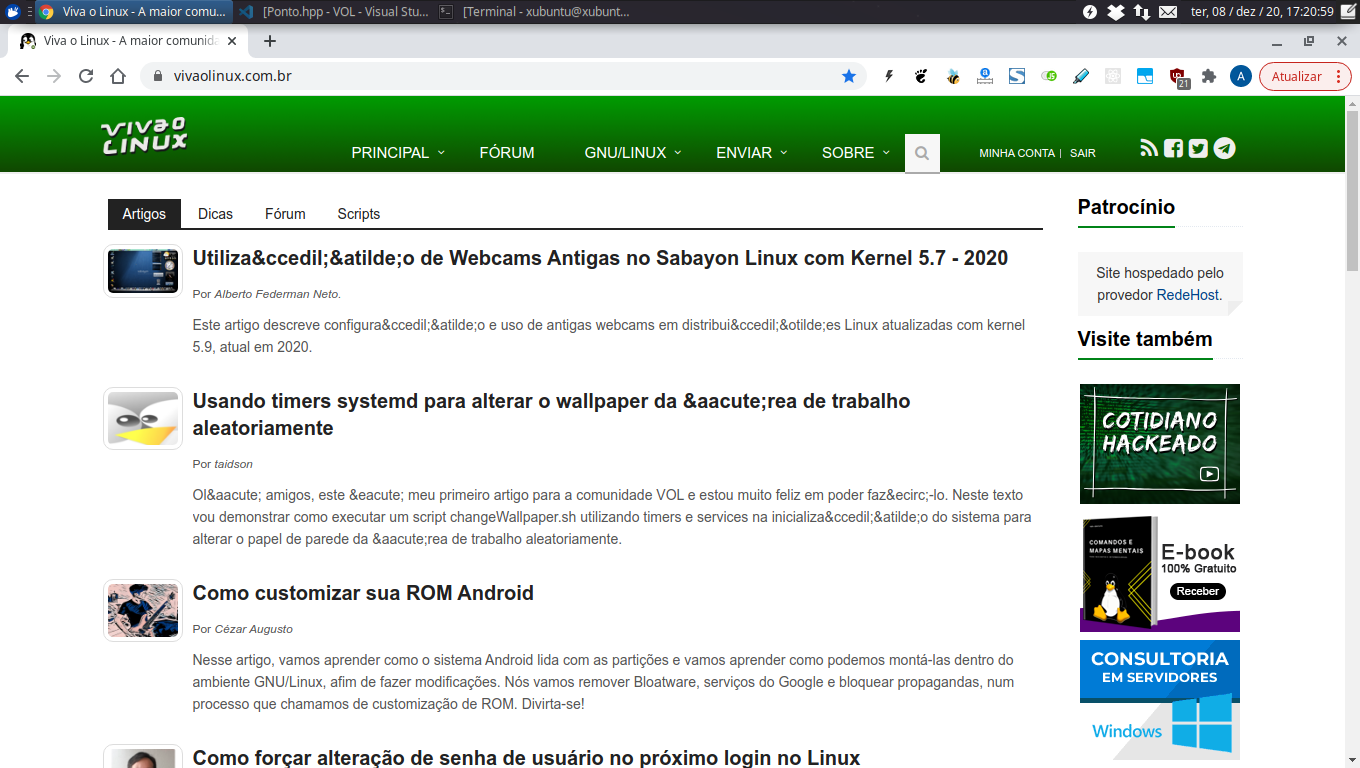Click the RedeHost provider link
Image resolution: width=1360 pixels, height=768 pixels.
pos(1188,295)
